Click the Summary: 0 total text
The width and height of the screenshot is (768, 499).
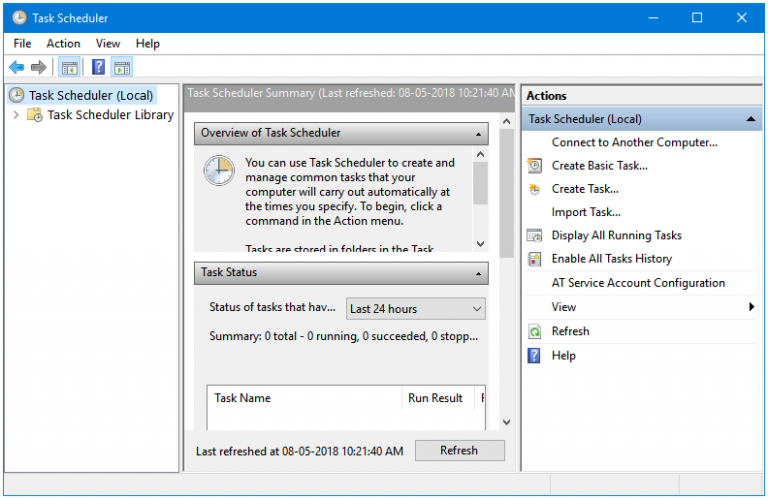pos(343,336)
